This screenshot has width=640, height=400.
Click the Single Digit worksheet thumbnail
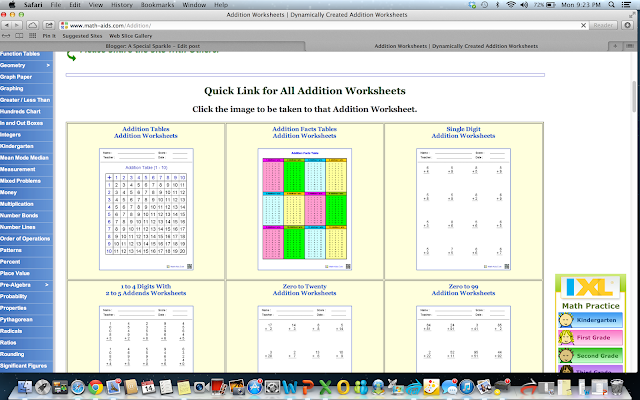(463, 209)
